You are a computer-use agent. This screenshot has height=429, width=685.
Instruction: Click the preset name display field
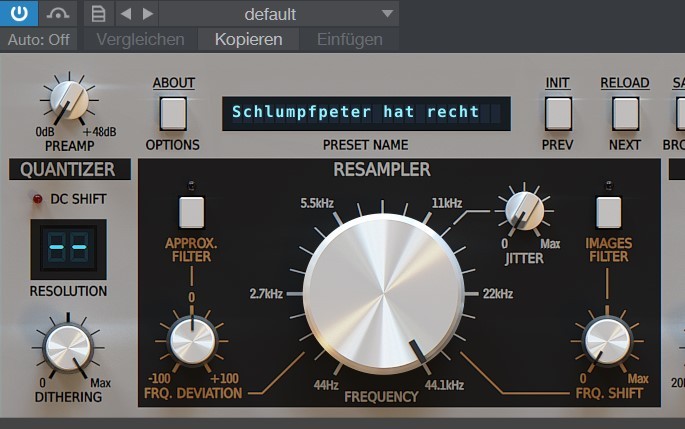pyautogui.click(x=366, y=113)
